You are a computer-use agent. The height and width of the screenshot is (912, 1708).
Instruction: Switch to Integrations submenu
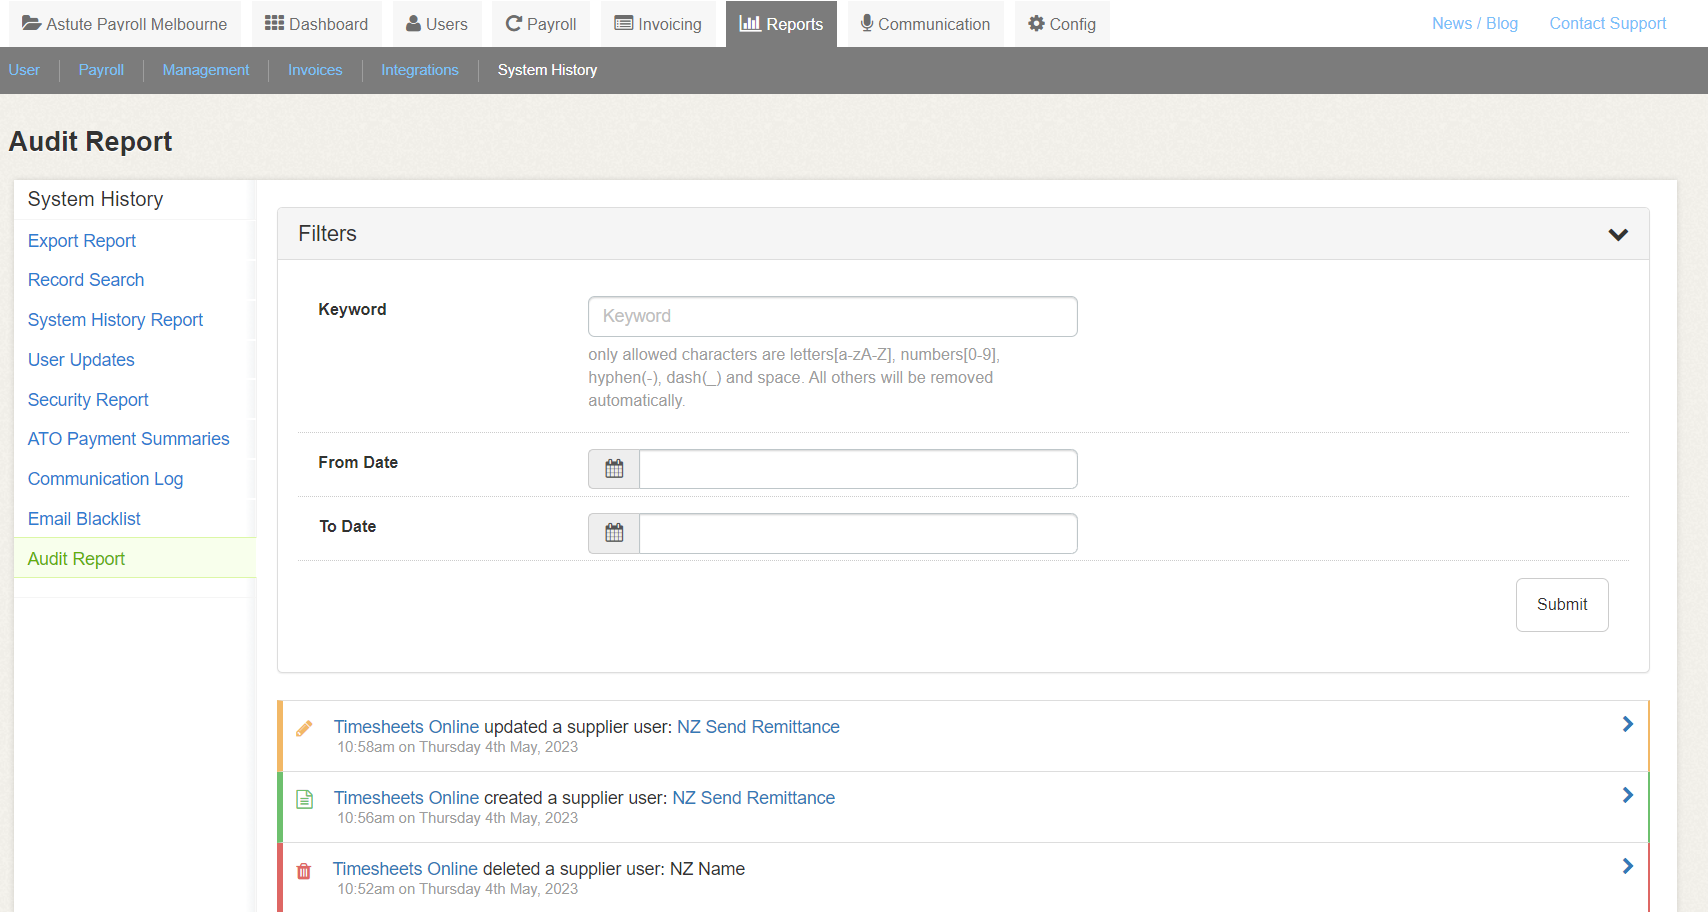(x=419, y=70)
